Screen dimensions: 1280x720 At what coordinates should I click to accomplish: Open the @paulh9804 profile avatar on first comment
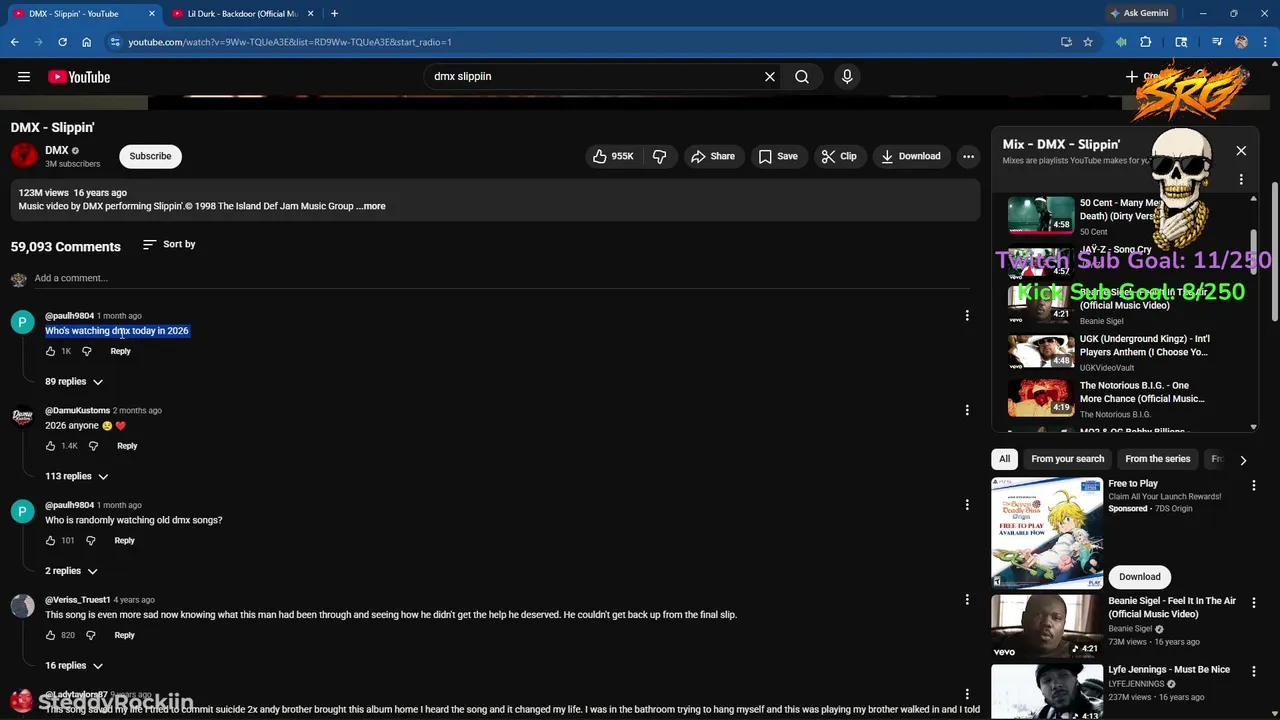pos(22,322)
